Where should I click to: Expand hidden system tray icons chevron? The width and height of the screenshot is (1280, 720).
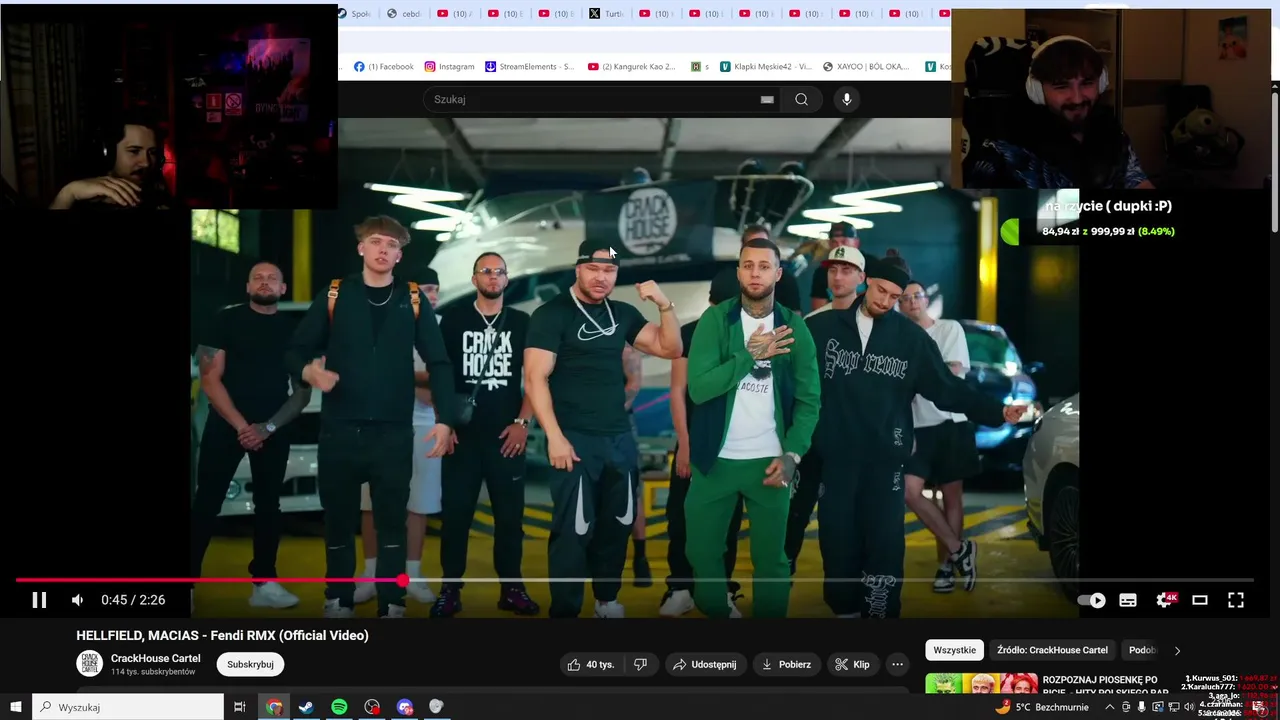point(1109,707)
